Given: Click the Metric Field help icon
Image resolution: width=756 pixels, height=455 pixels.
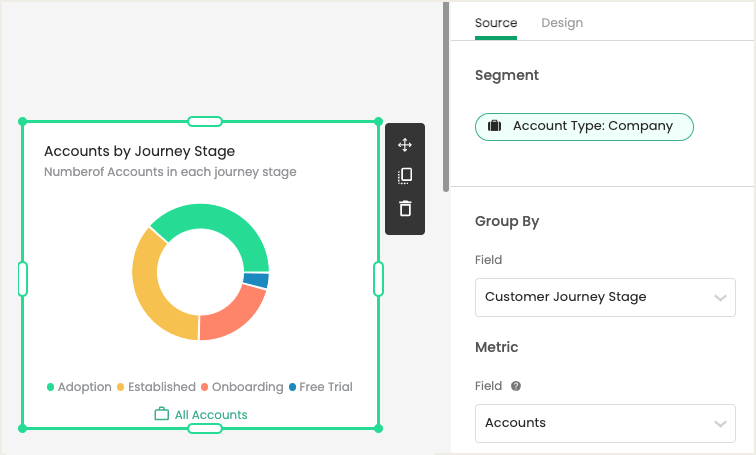Looking at the screenshot, I should (515, 386).
